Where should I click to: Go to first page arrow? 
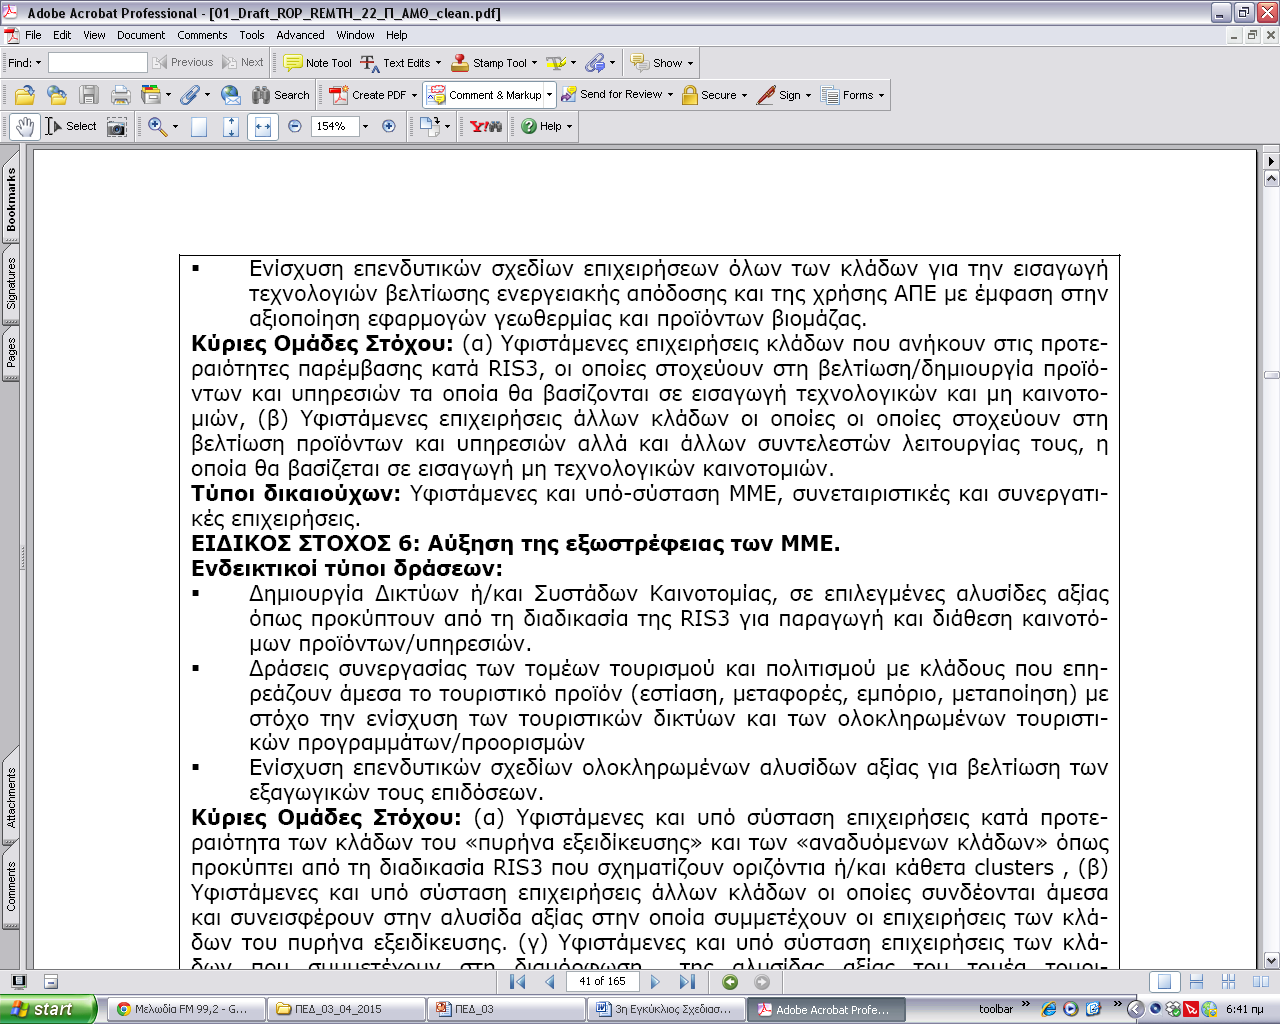(x=517, y=982)
